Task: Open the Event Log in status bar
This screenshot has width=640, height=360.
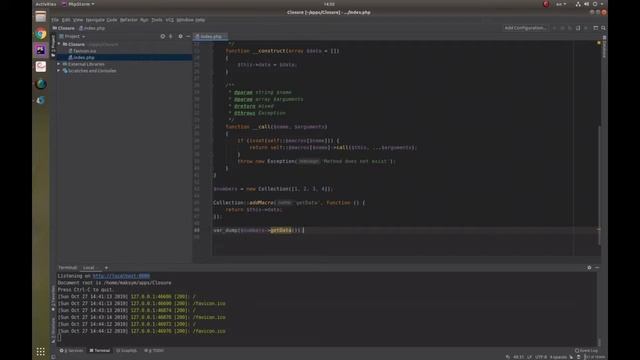Action: pos(587,351)
